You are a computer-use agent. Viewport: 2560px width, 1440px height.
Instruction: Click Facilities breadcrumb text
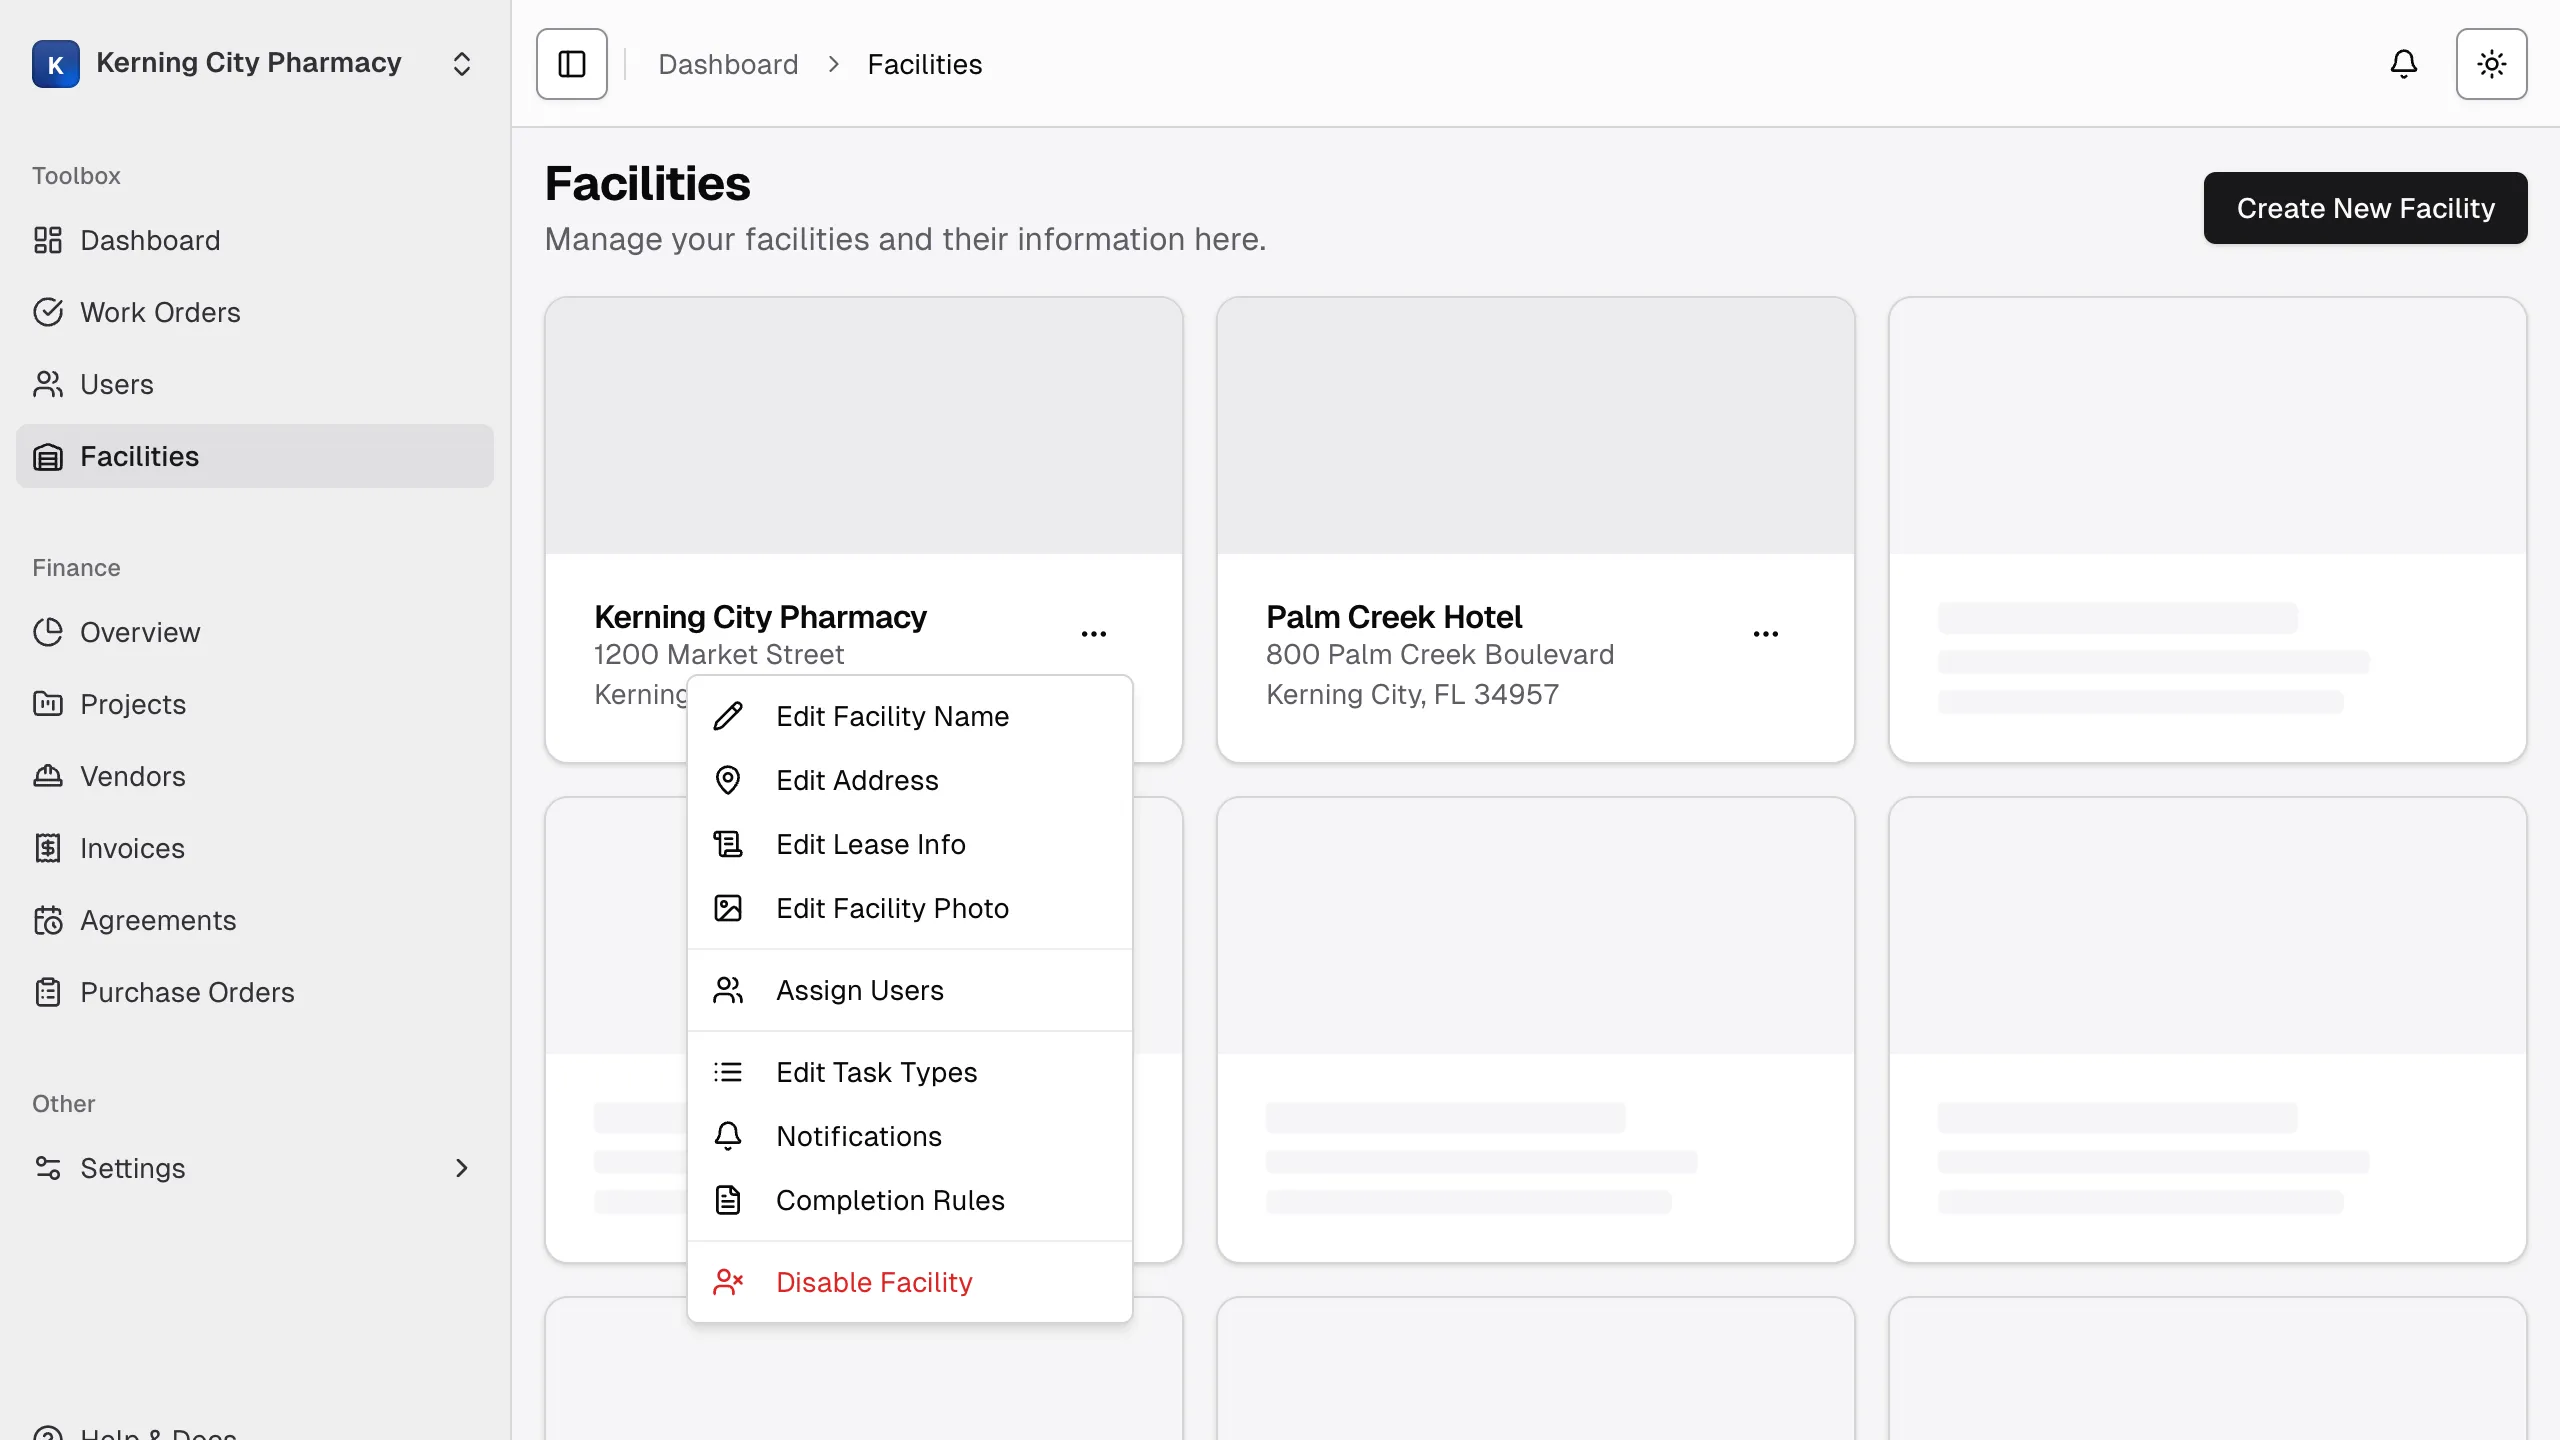[x=925, y=64]
